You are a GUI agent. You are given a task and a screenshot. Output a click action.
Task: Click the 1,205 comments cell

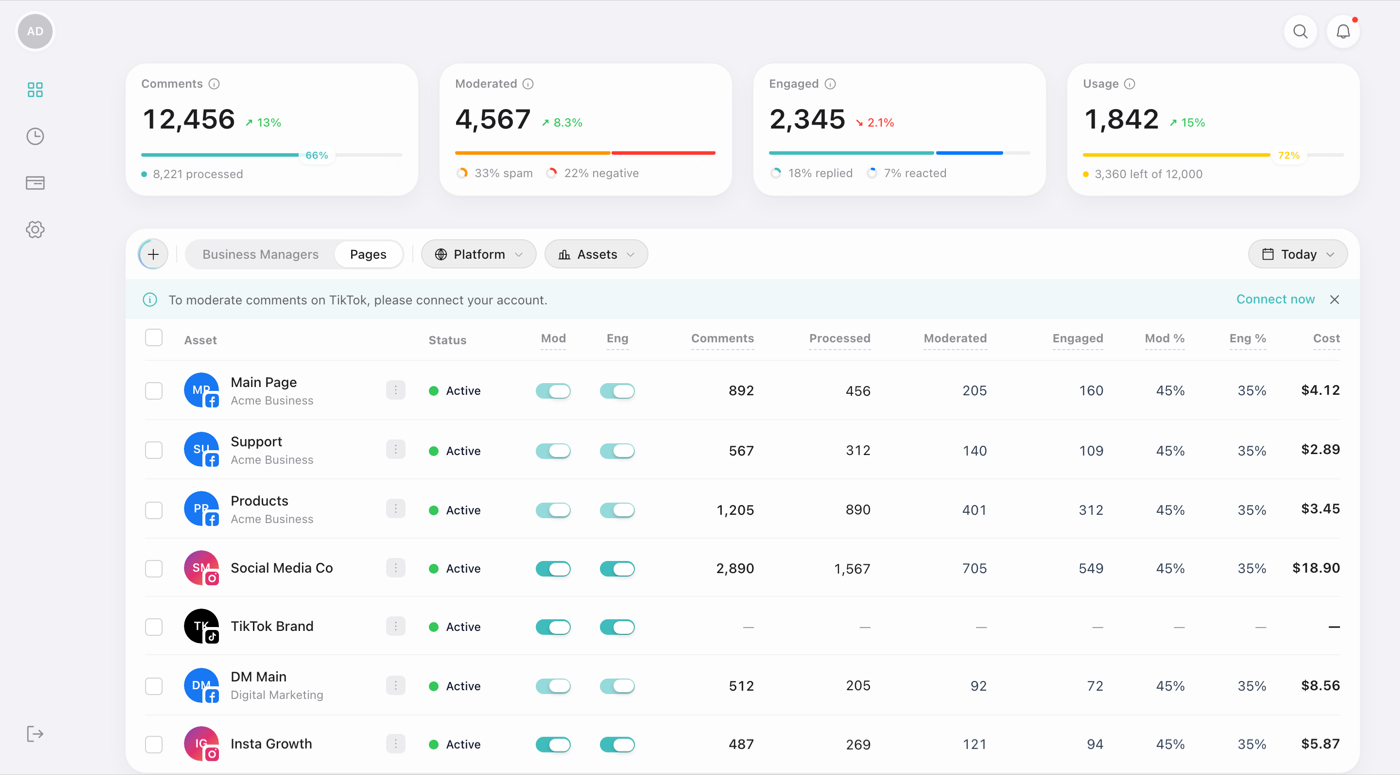click(735, 510)
